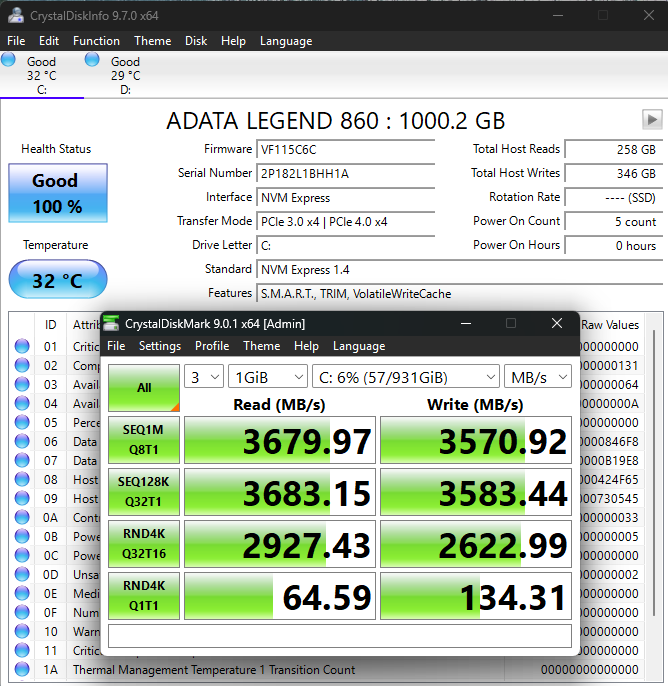Click the status orb of attribute 0D
The height and width of the screenshot is (686, 668).
pos(22,574)
